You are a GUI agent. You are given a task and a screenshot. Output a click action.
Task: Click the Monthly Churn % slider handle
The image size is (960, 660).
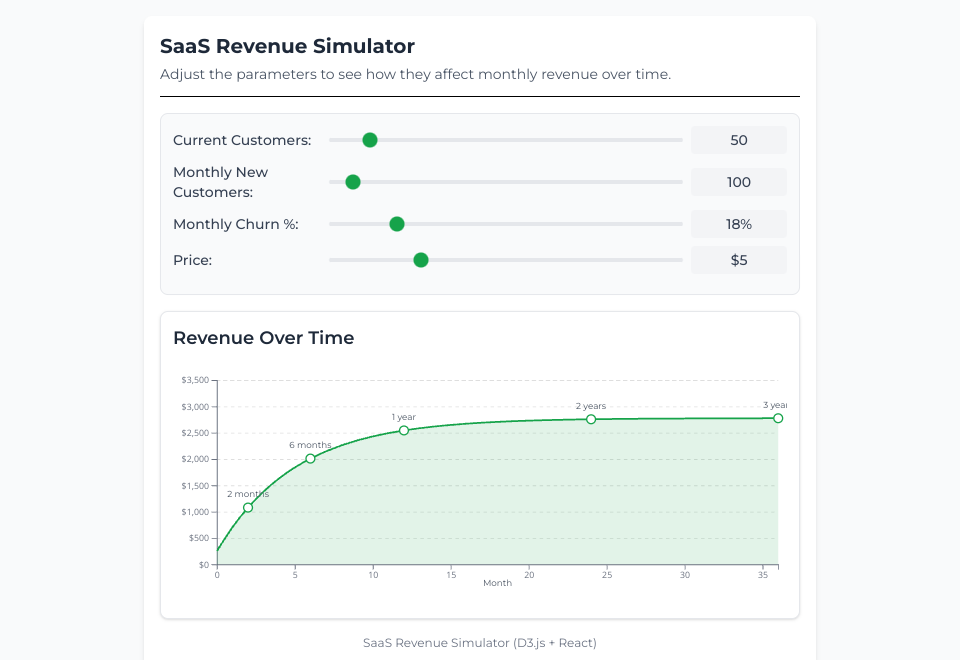coord(396,224)
